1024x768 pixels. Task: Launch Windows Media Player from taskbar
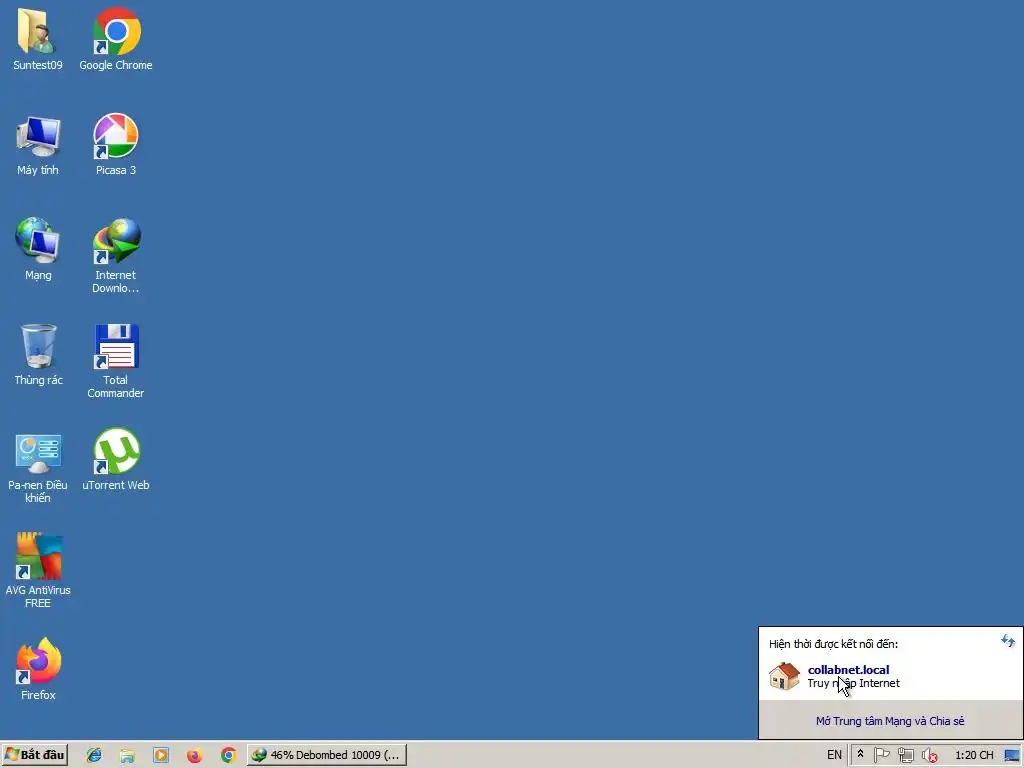tap(161, 755)
